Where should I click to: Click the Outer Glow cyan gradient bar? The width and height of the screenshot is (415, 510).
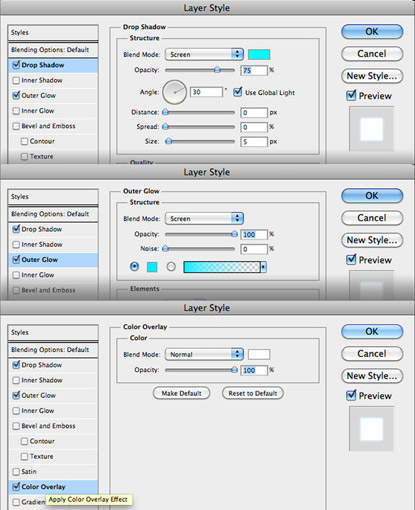[x=222, y=267]
